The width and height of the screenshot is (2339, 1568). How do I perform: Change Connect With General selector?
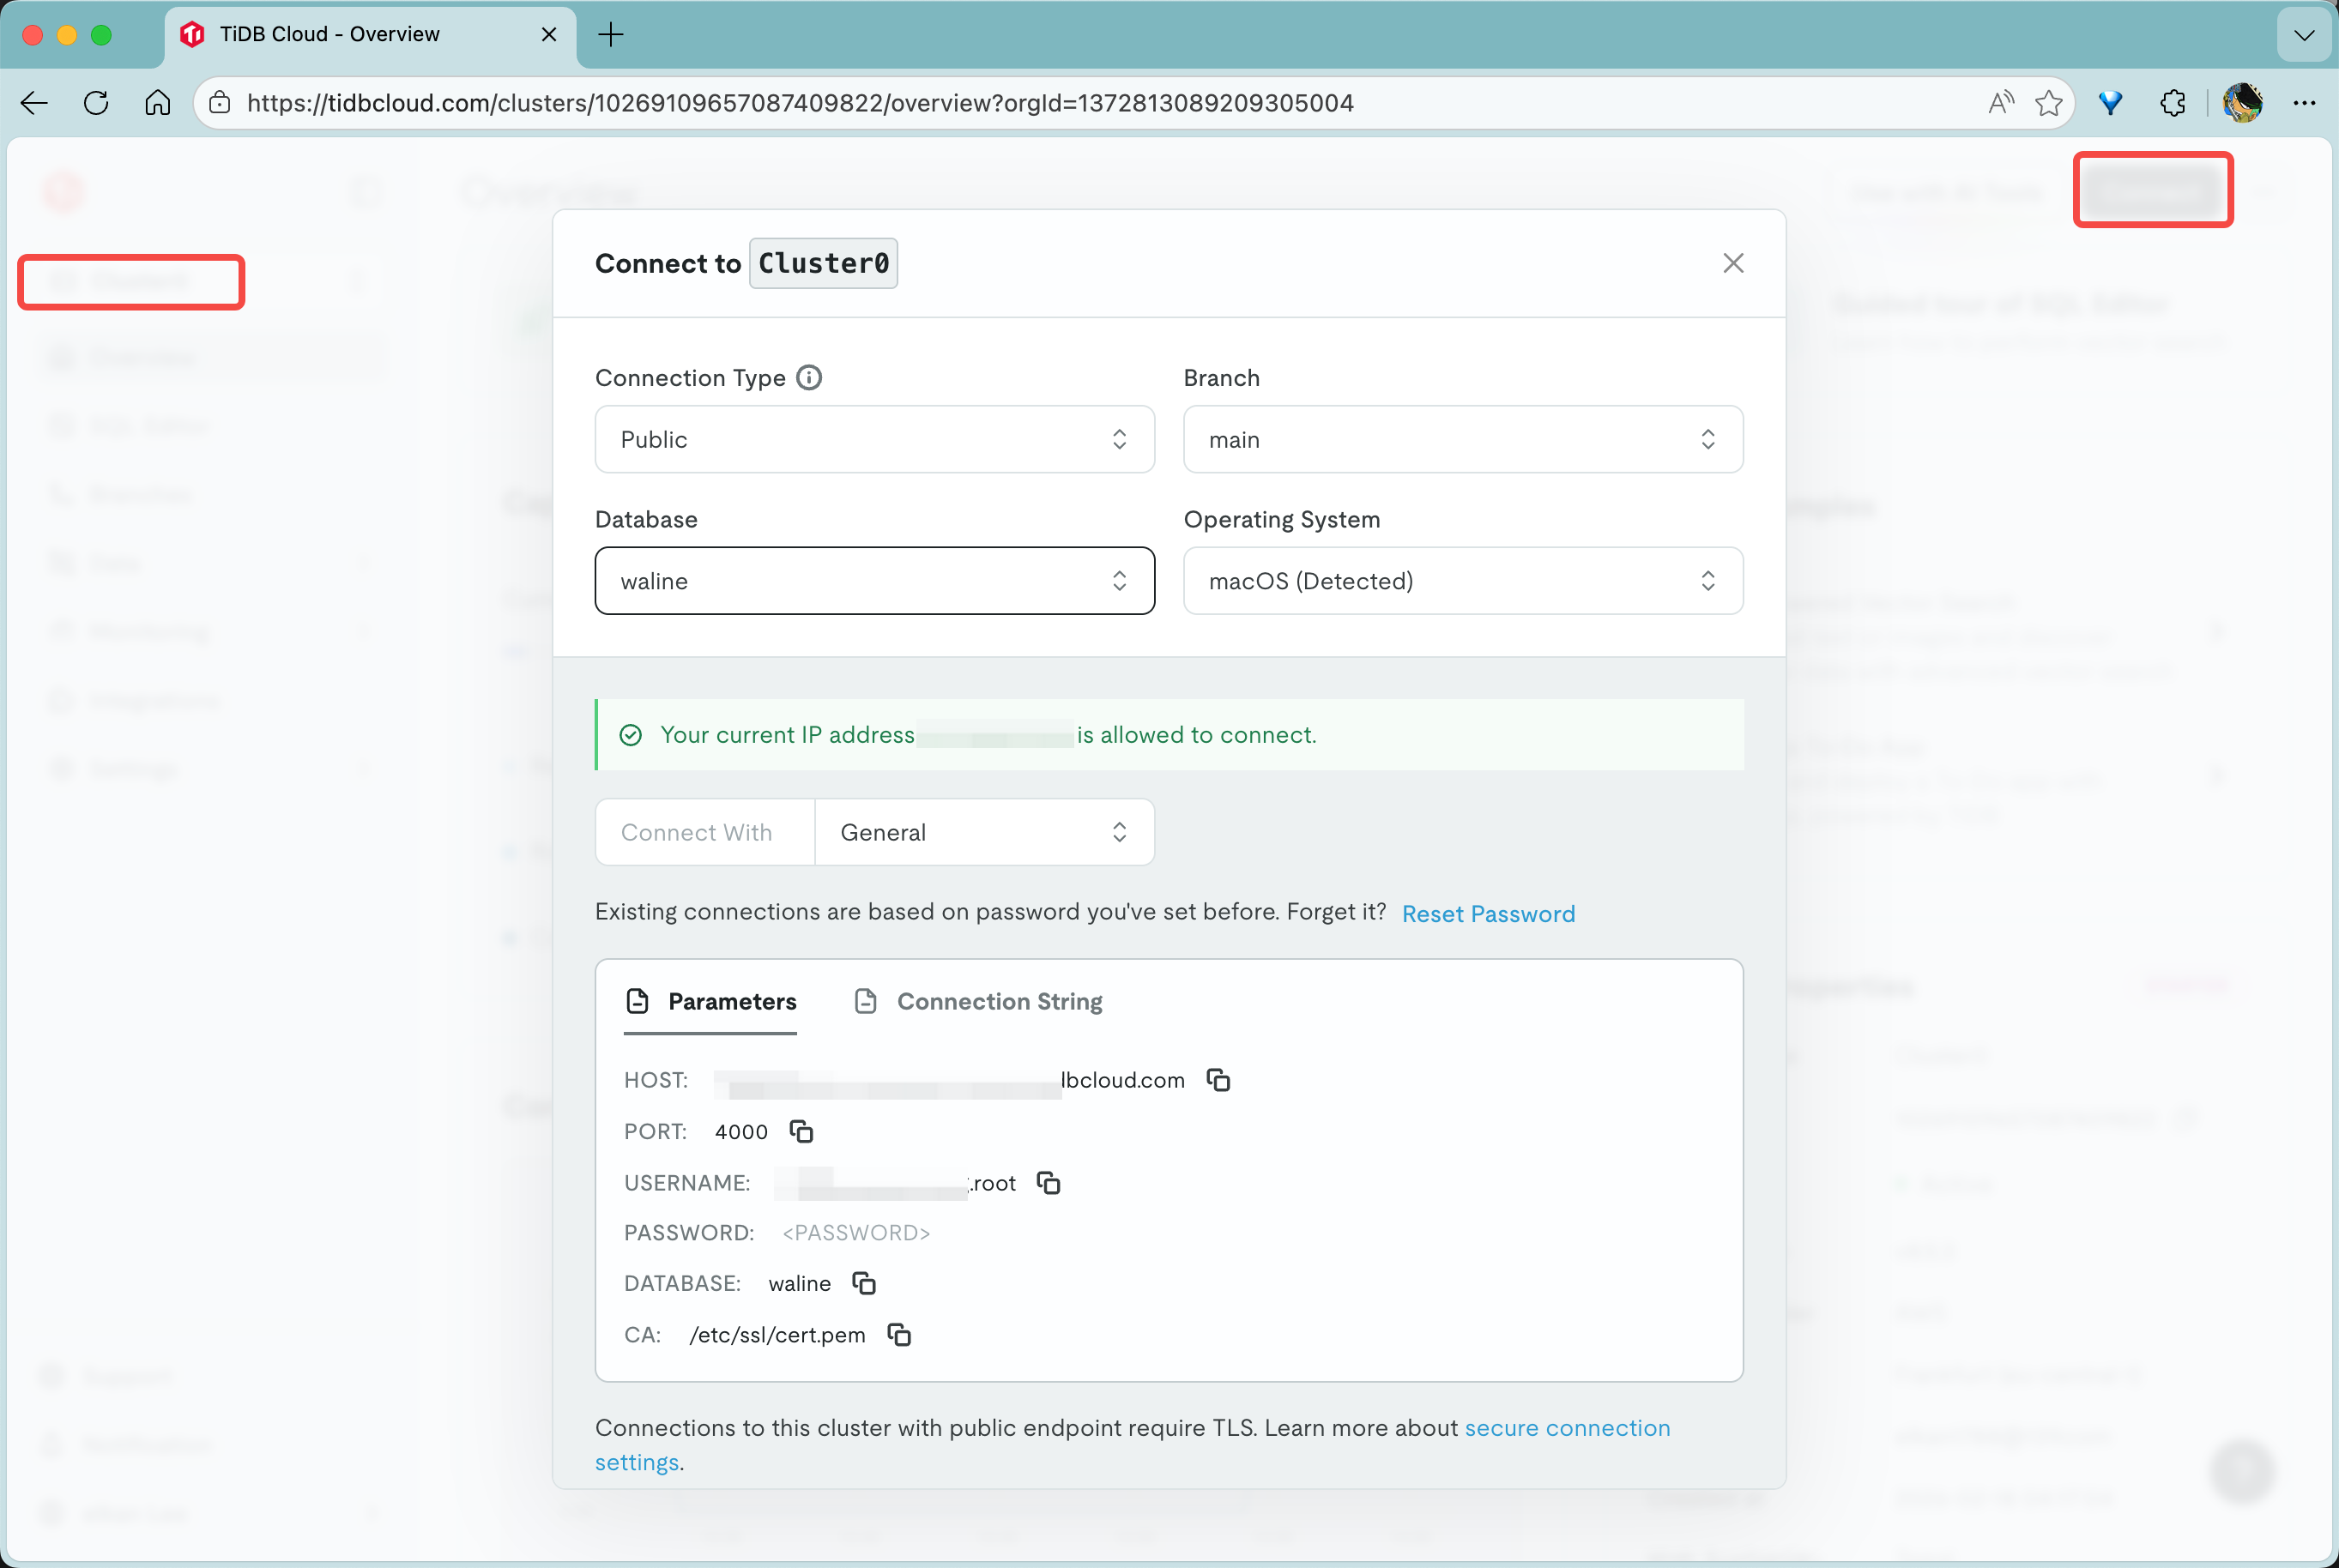click(x=983, y=832)
